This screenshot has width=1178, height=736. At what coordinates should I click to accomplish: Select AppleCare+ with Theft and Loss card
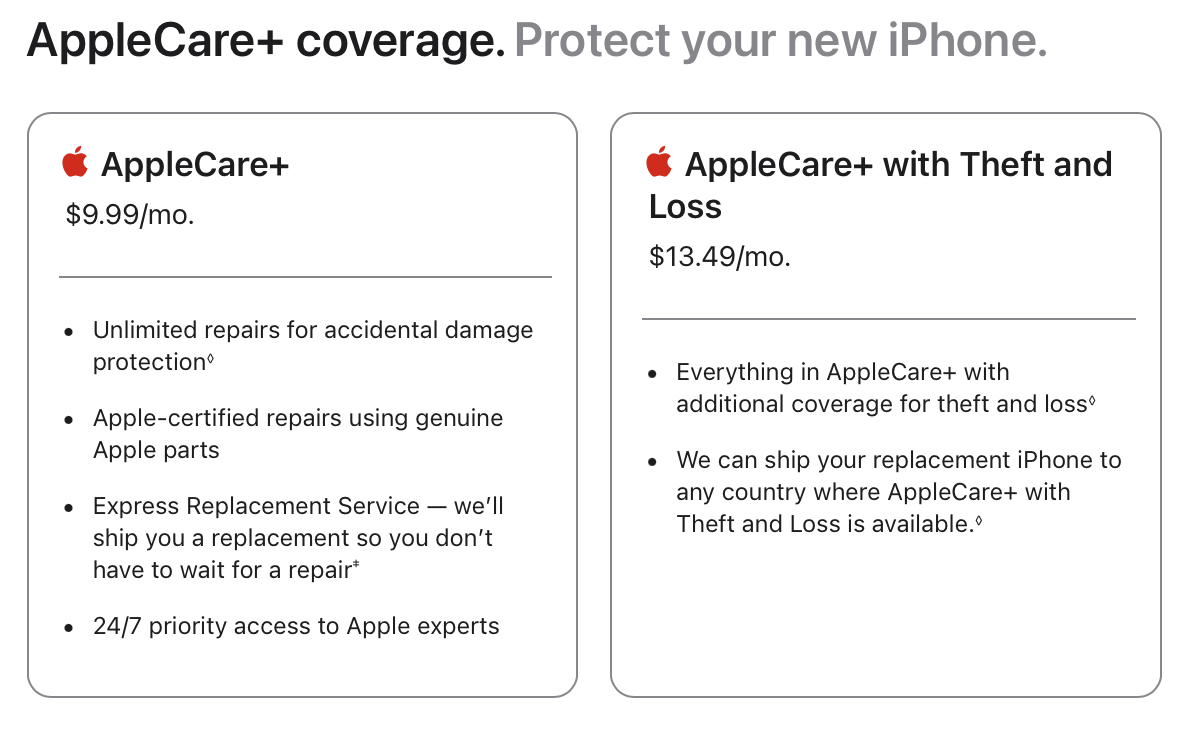(886, 405)
